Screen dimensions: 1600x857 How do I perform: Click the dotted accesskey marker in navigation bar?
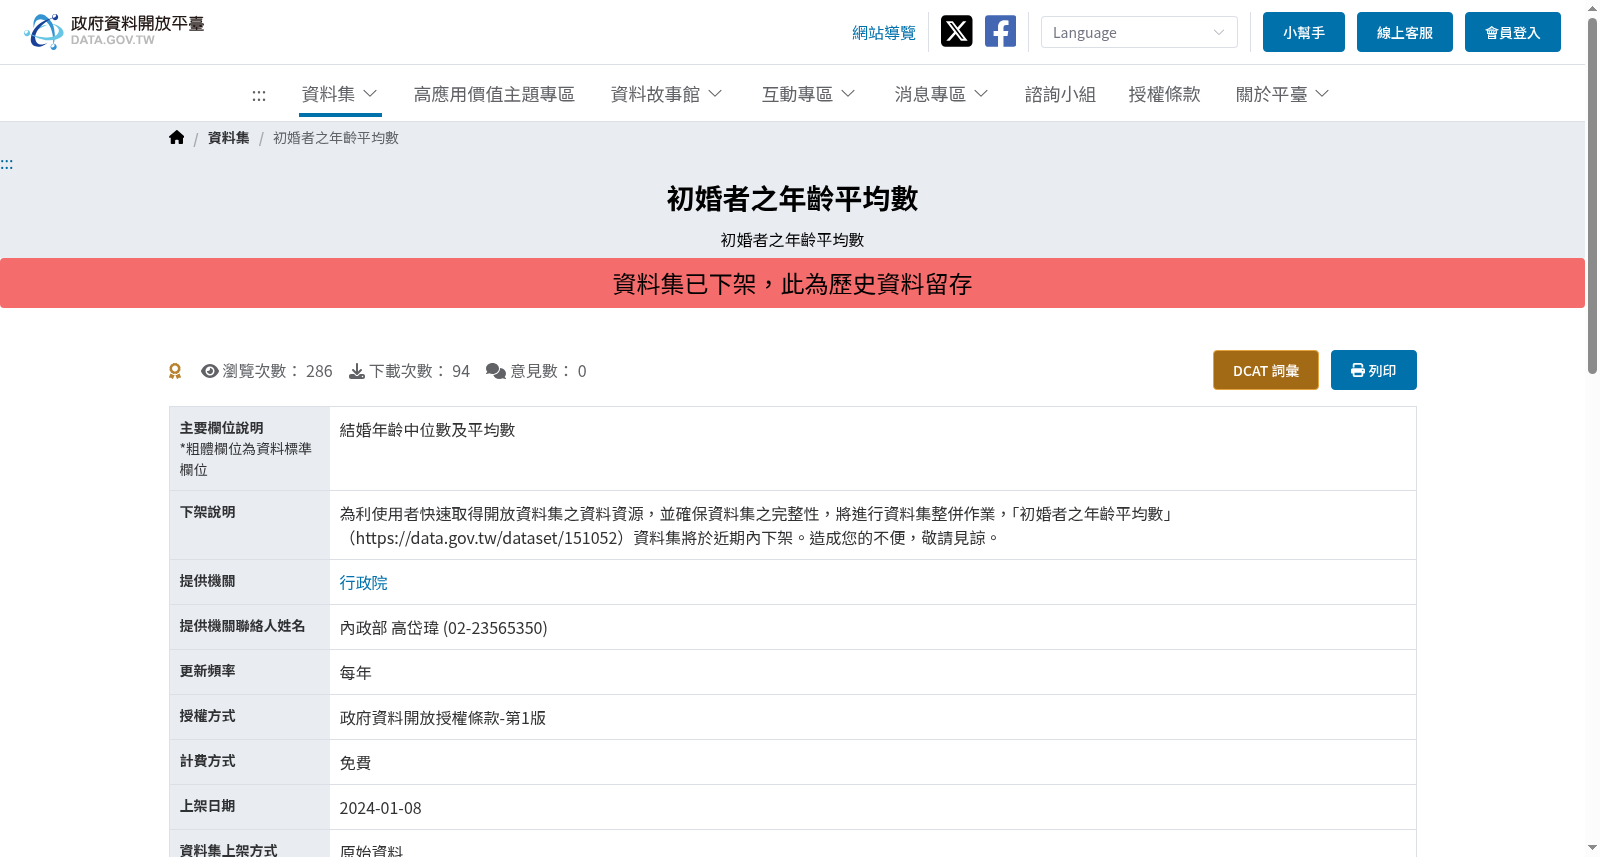[x=259, y=95]
